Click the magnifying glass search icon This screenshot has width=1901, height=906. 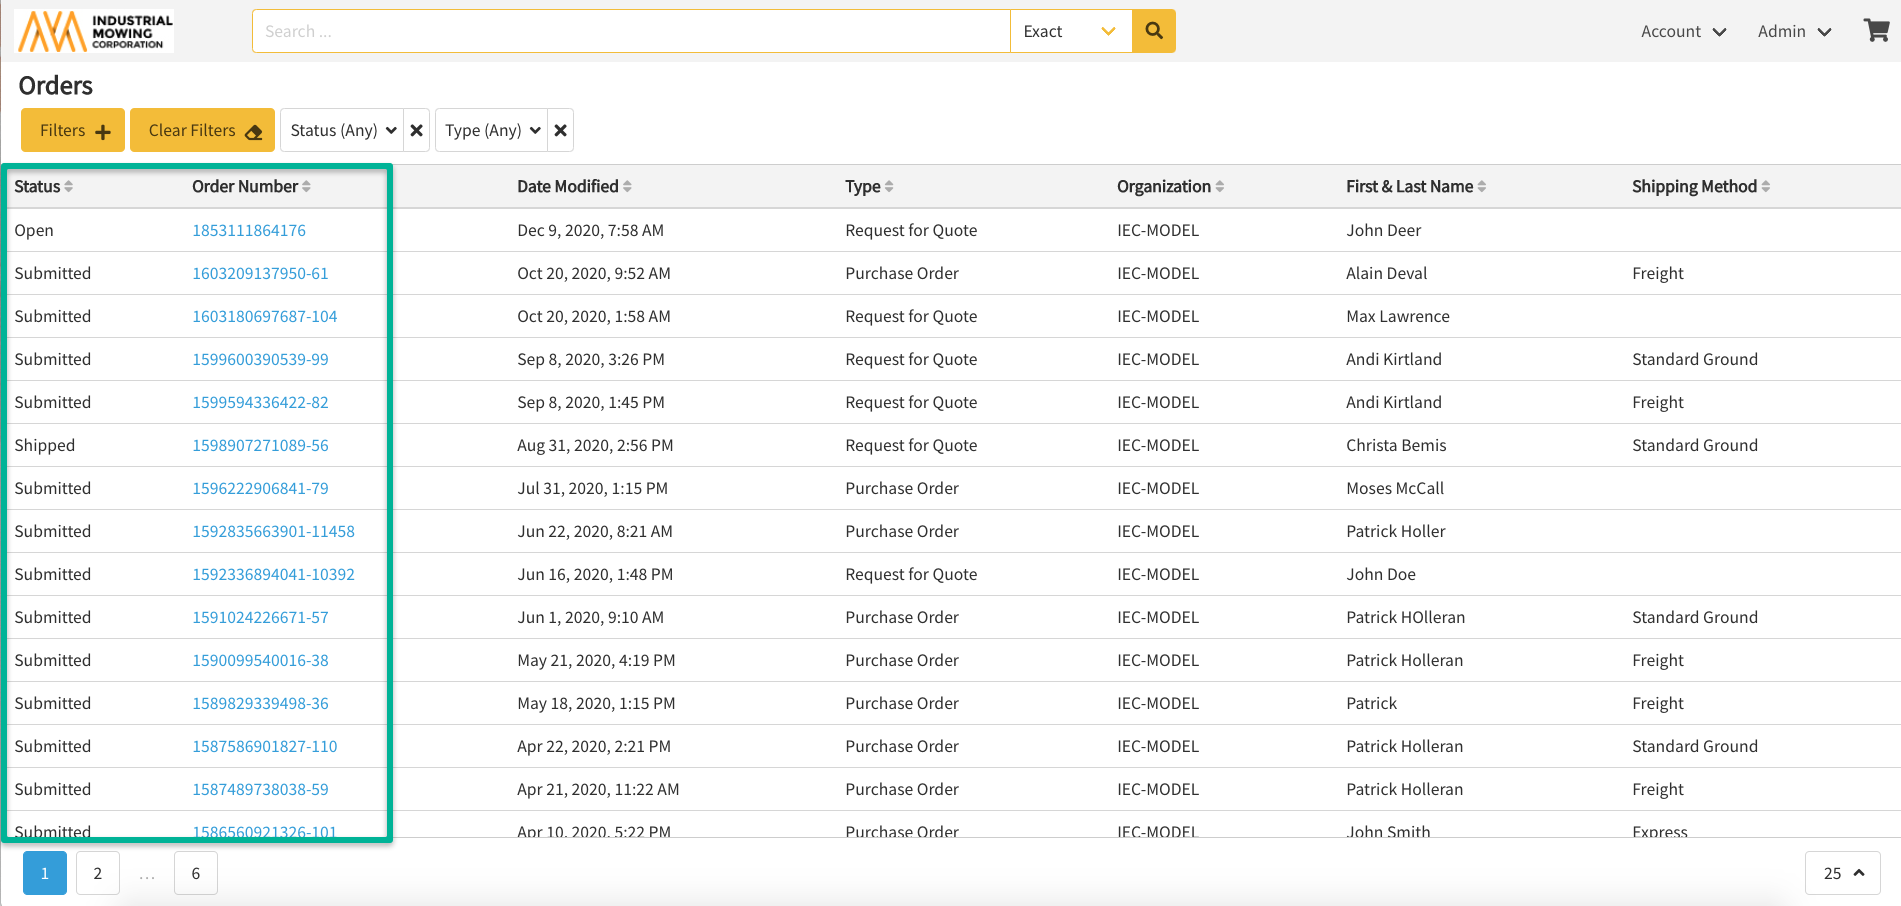point(1153,31)
